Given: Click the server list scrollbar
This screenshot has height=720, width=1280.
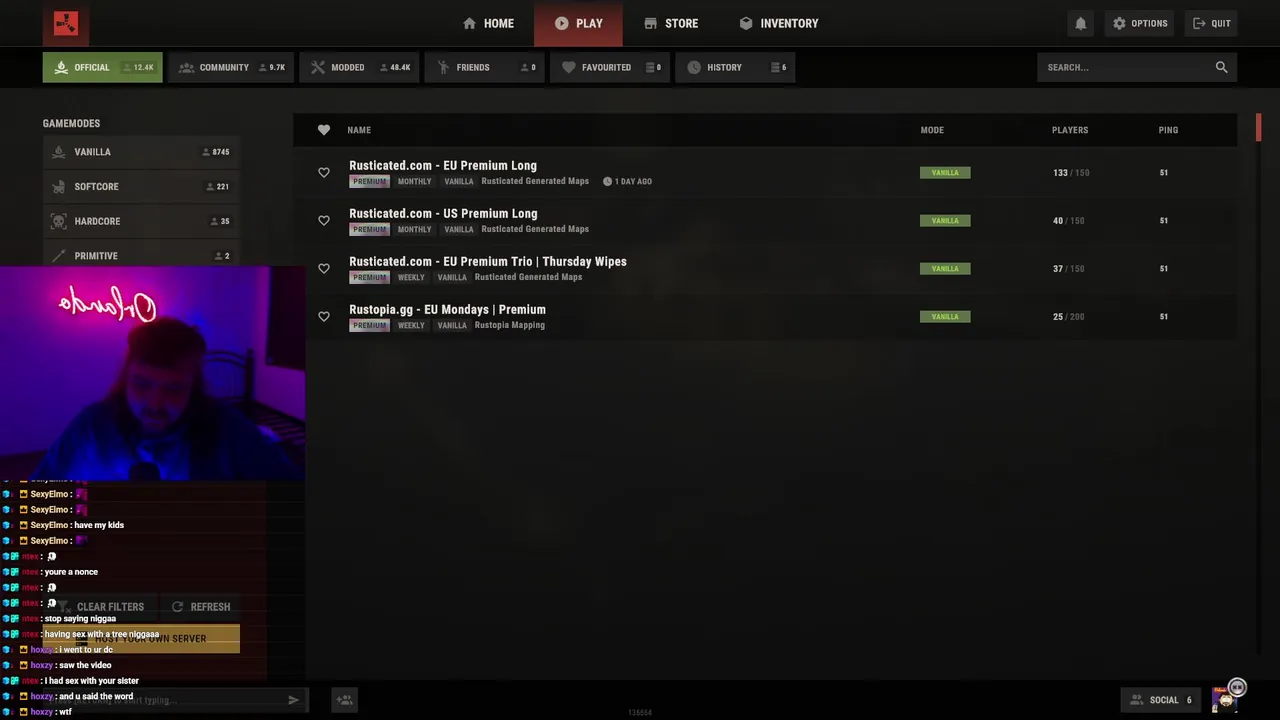Looking at the screenshot, I should [1258, 128].
